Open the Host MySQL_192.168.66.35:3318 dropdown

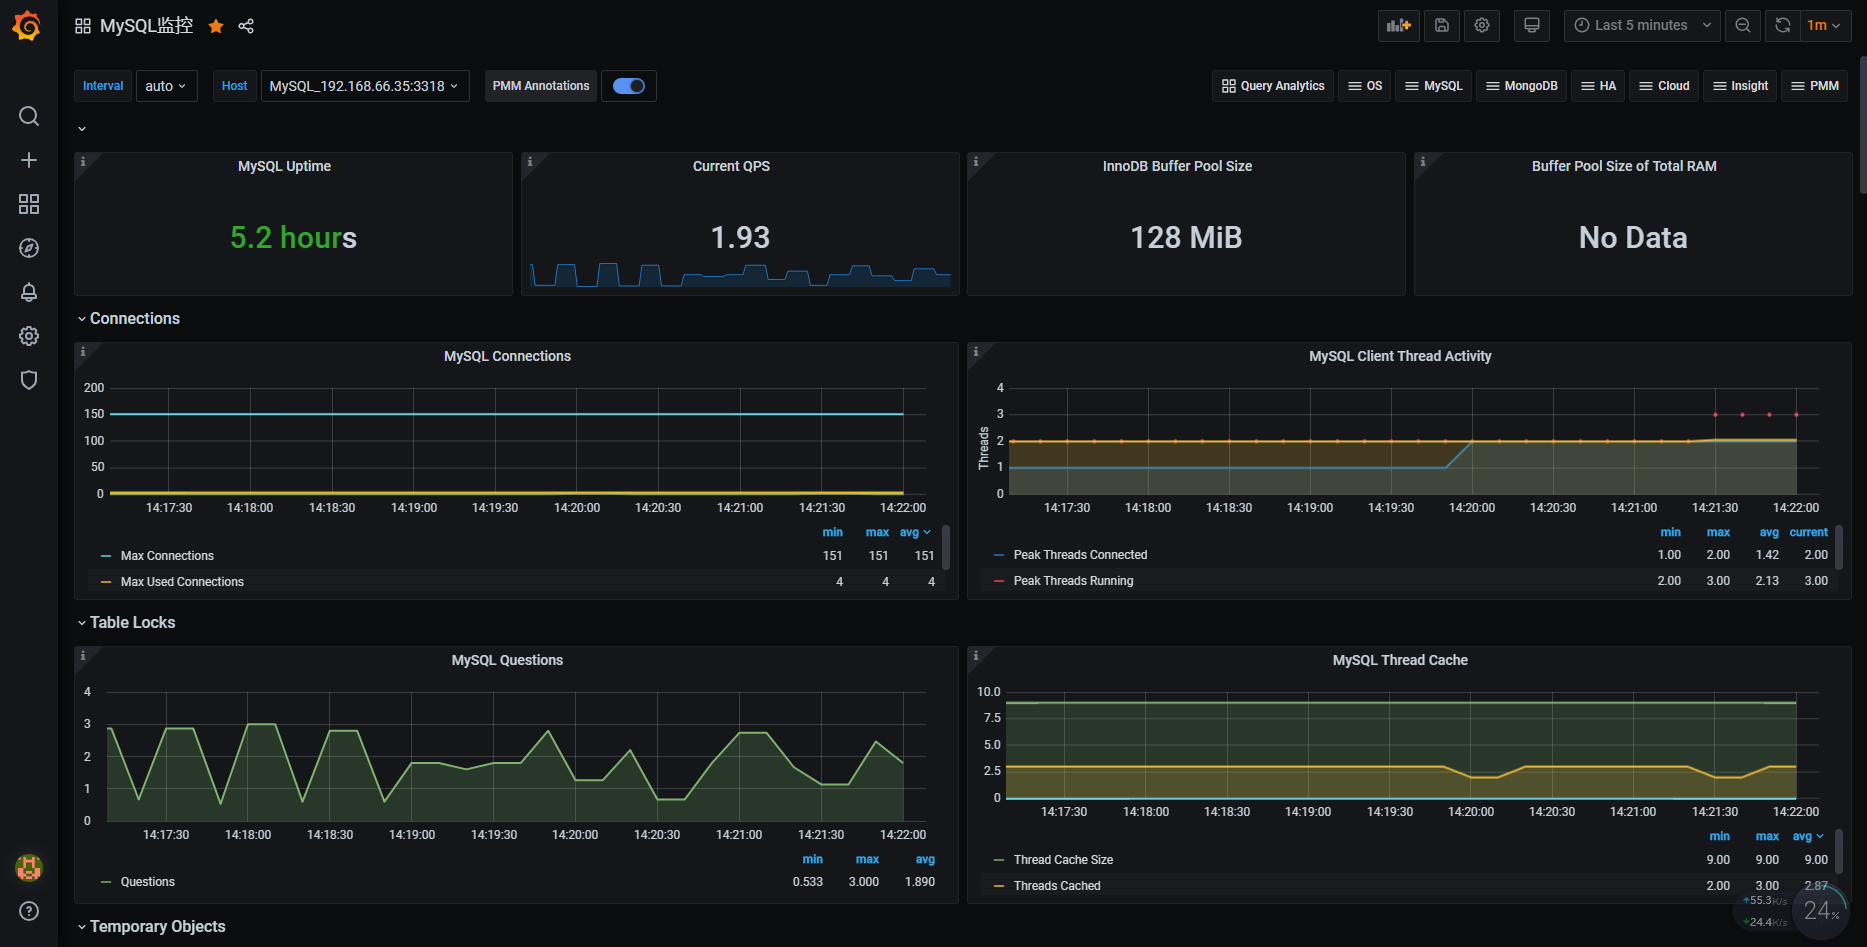pyautogui.click(x=365, y=86)
